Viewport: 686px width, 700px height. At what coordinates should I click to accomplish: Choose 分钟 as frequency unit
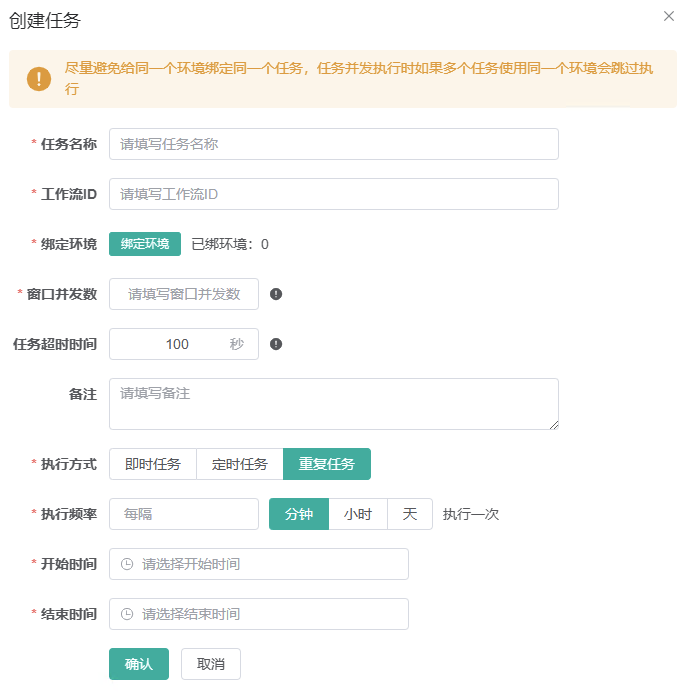299,514
